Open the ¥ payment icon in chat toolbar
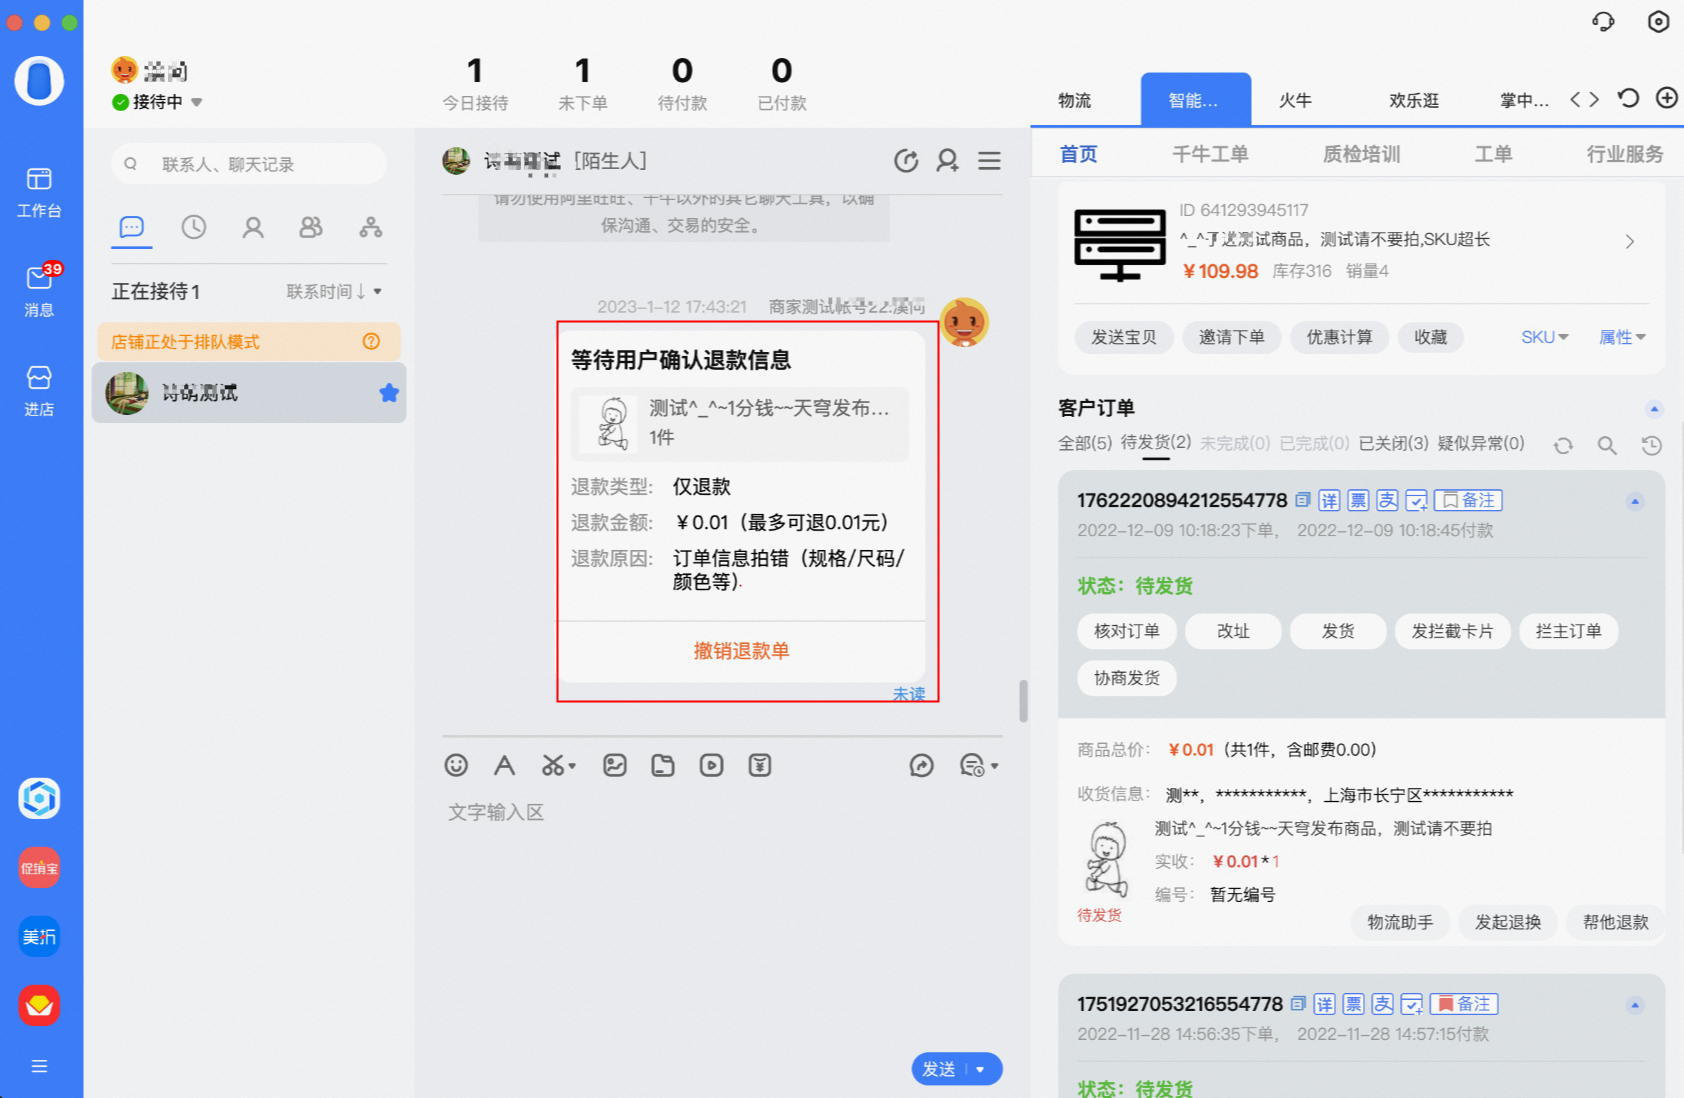The height and width of the screenshot is (1098, 1684). 760,765
